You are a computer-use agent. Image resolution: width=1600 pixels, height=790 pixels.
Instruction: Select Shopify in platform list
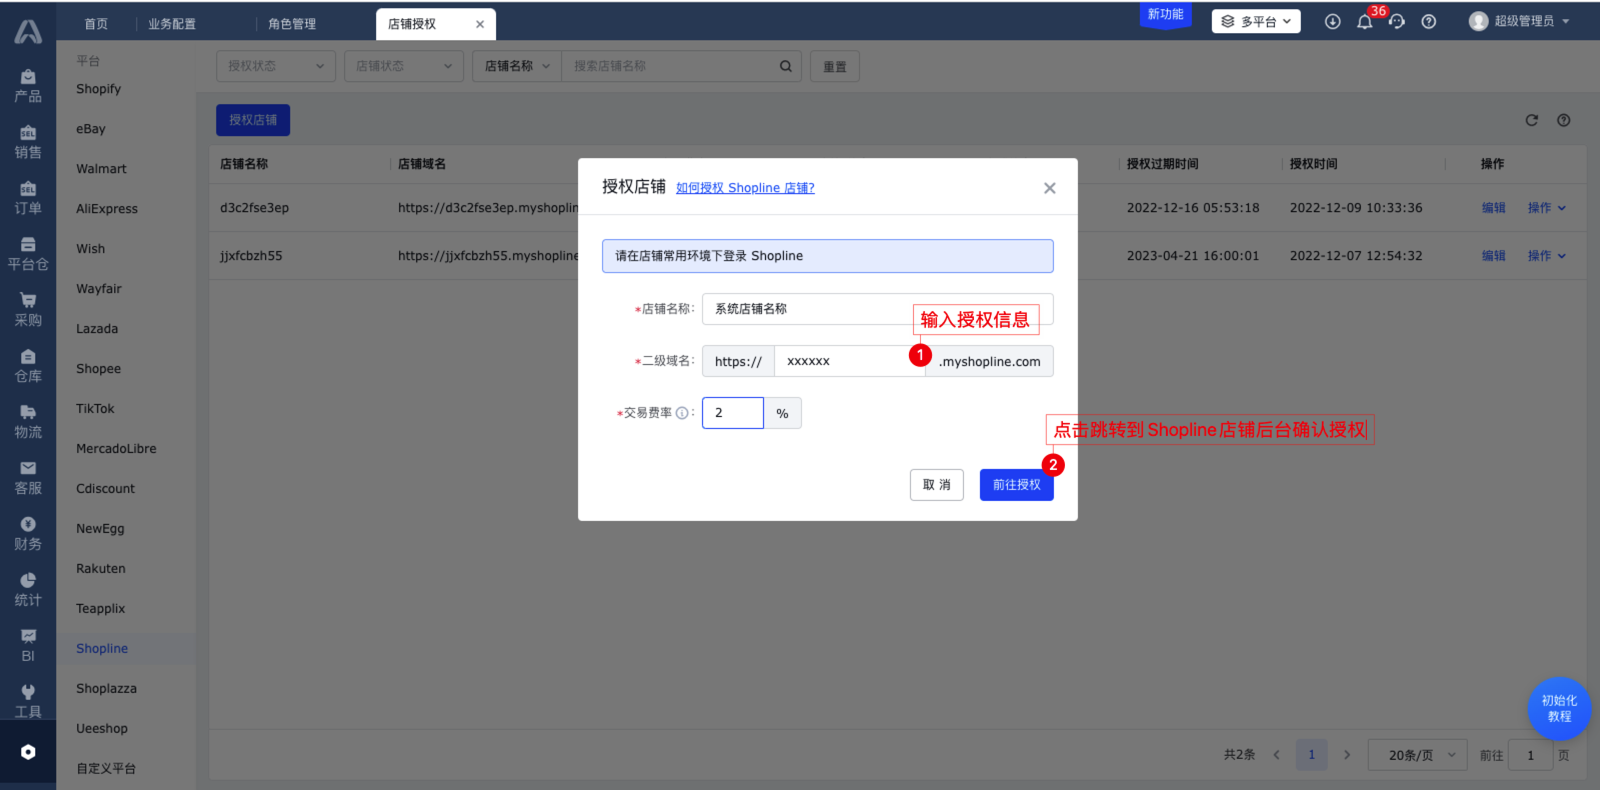[x=98, y=89]
